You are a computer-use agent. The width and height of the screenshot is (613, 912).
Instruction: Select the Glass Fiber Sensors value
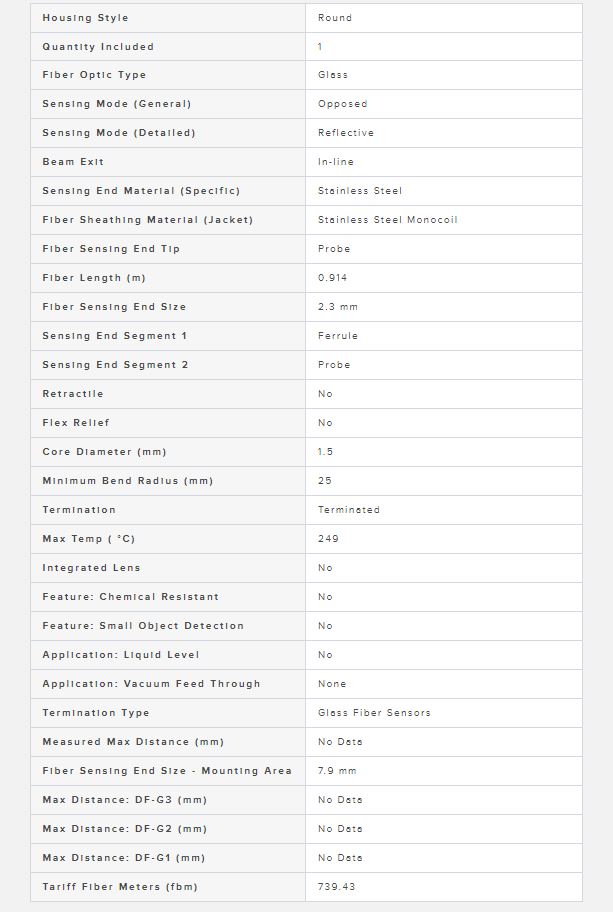374,713
